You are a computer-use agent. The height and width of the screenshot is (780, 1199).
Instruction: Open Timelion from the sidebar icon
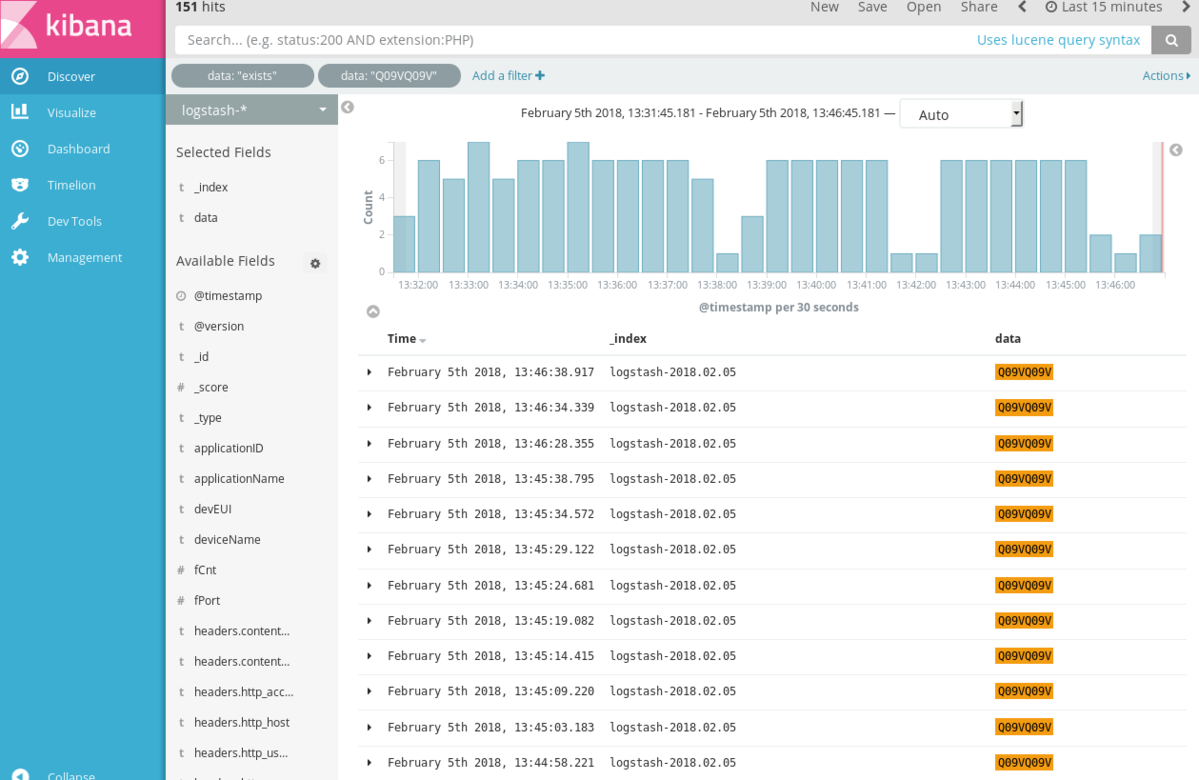coord(20,185)
